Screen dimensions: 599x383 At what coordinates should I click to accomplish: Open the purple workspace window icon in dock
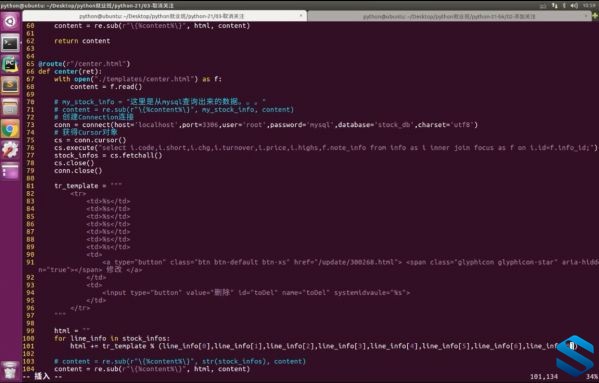10,171
